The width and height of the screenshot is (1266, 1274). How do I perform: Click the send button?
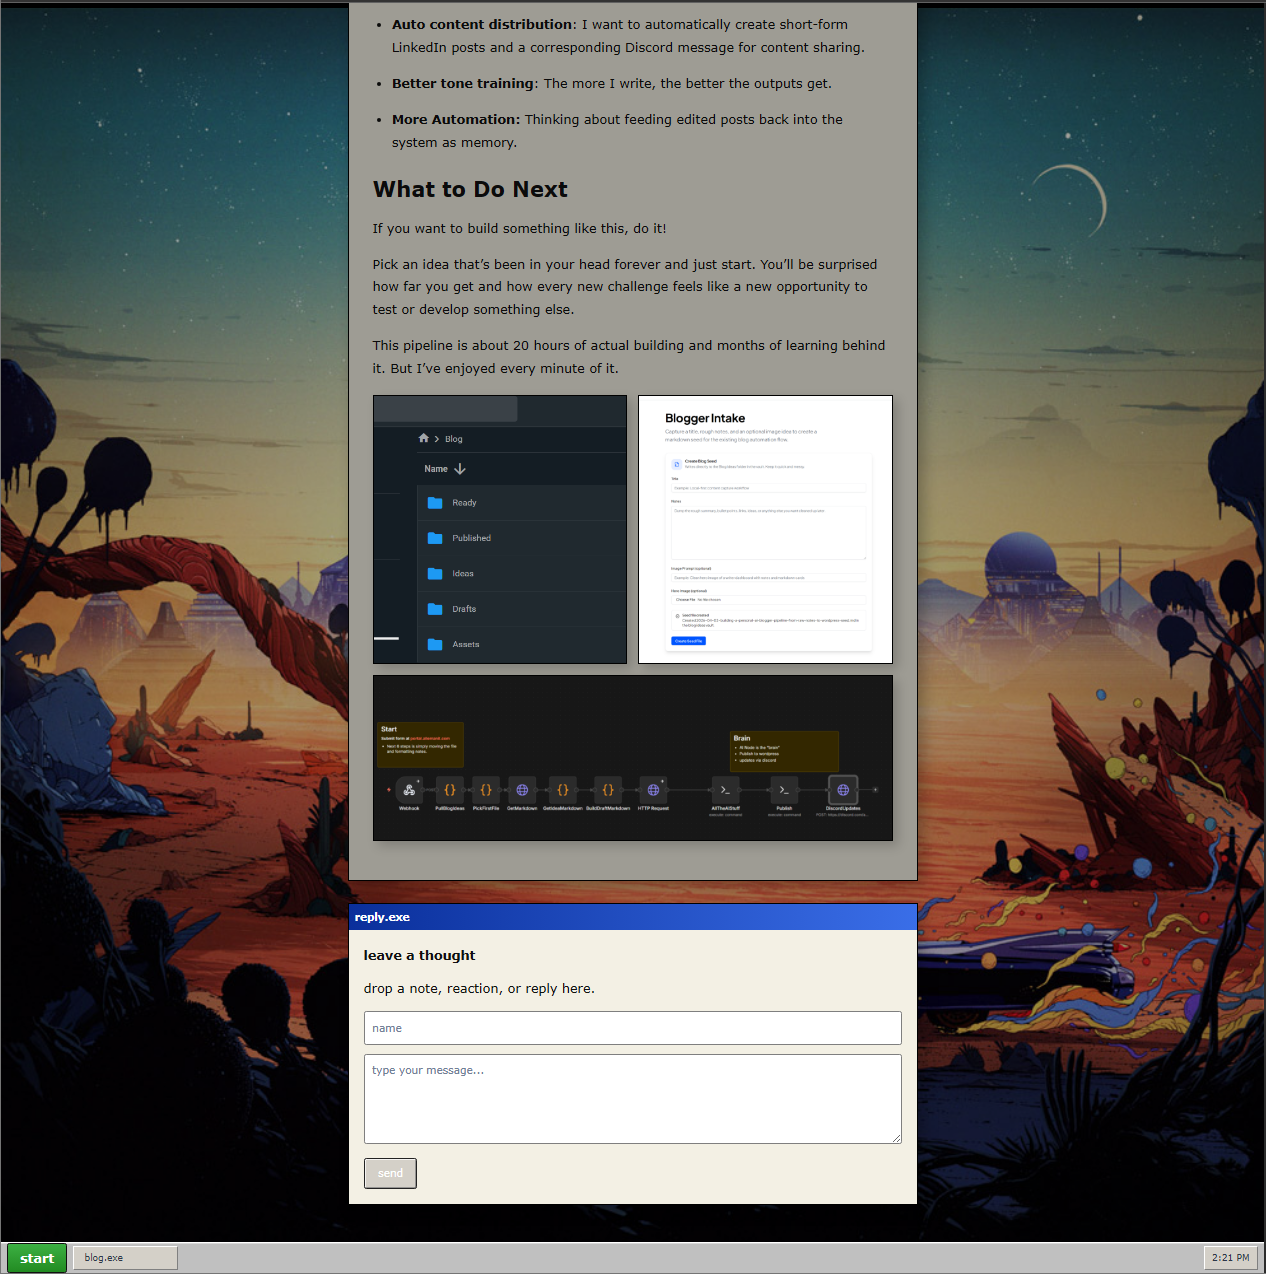[390, 1173]
